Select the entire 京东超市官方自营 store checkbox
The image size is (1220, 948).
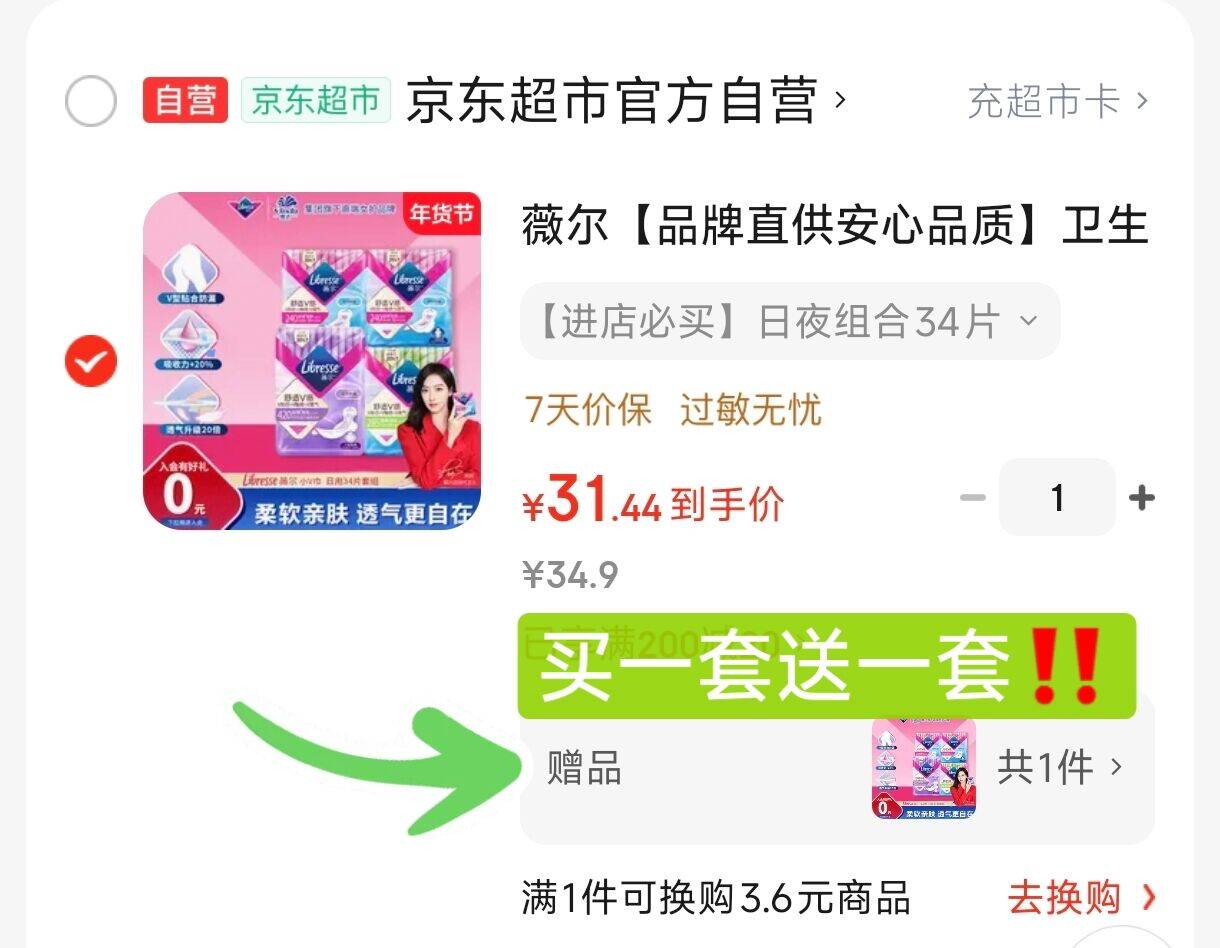click(91, 101)
